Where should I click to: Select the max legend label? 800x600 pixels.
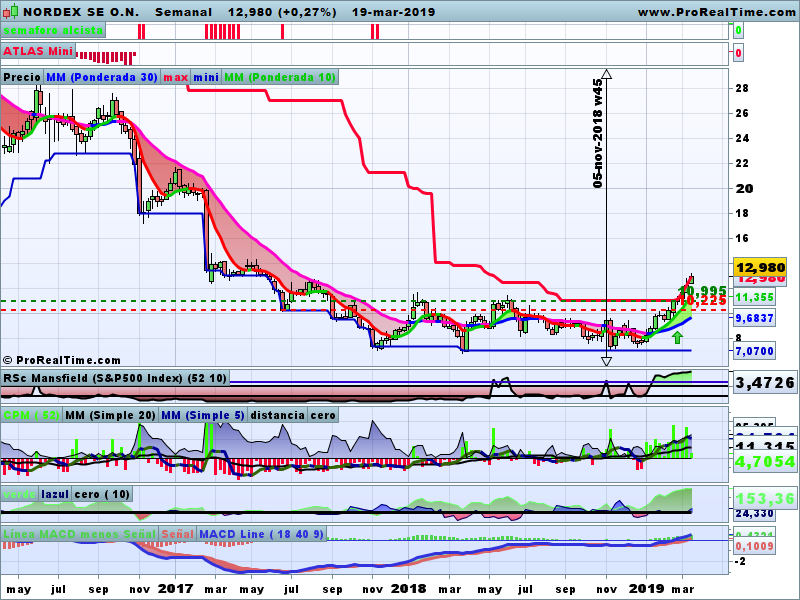point(176,77)
